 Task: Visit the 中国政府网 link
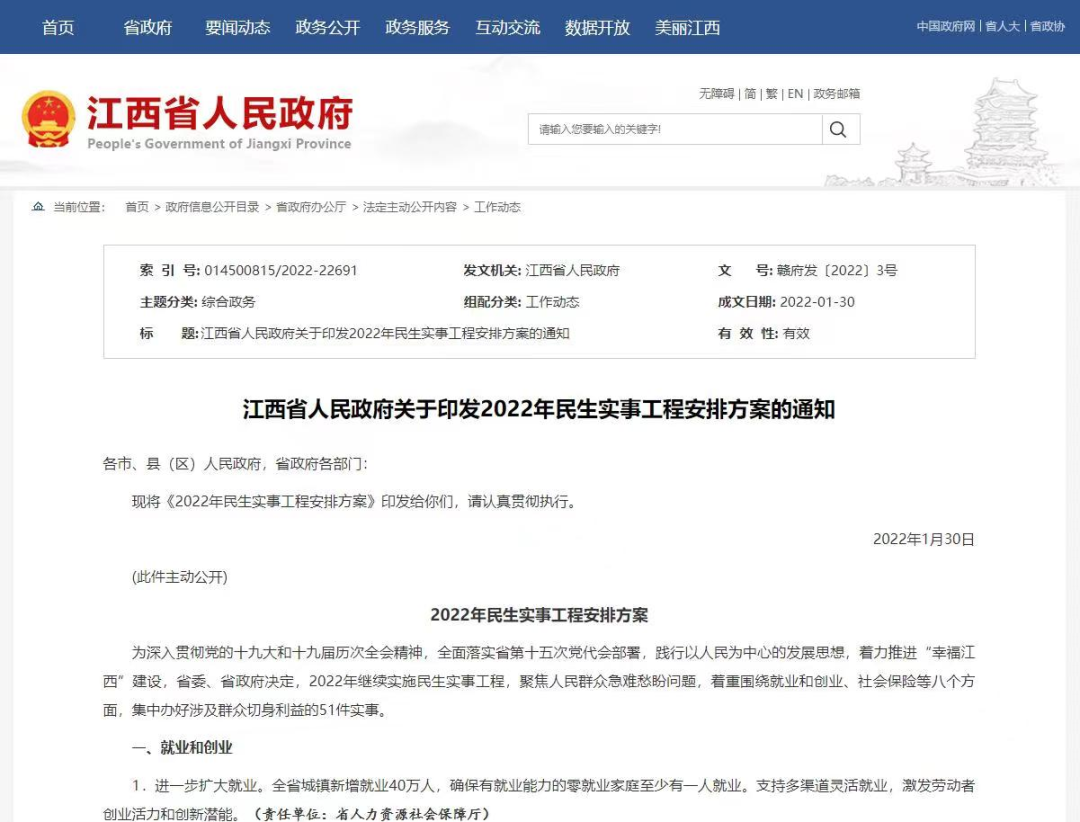[945, 27]
